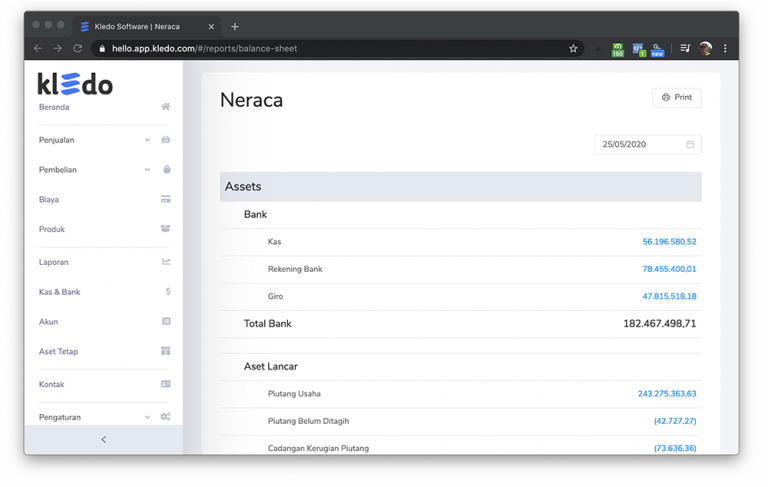This screenshot has width=768, height=487.
Task: Open the Rekening Bank amount 78.455.400,01
Action: tap(669, 269)
